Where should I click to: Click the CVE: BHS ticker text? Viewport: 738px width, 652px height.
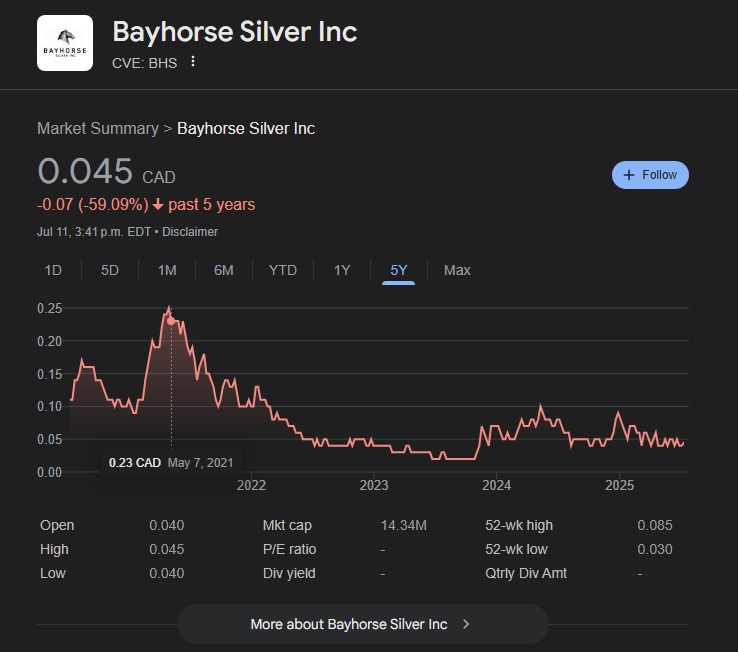tap(144, 63)
